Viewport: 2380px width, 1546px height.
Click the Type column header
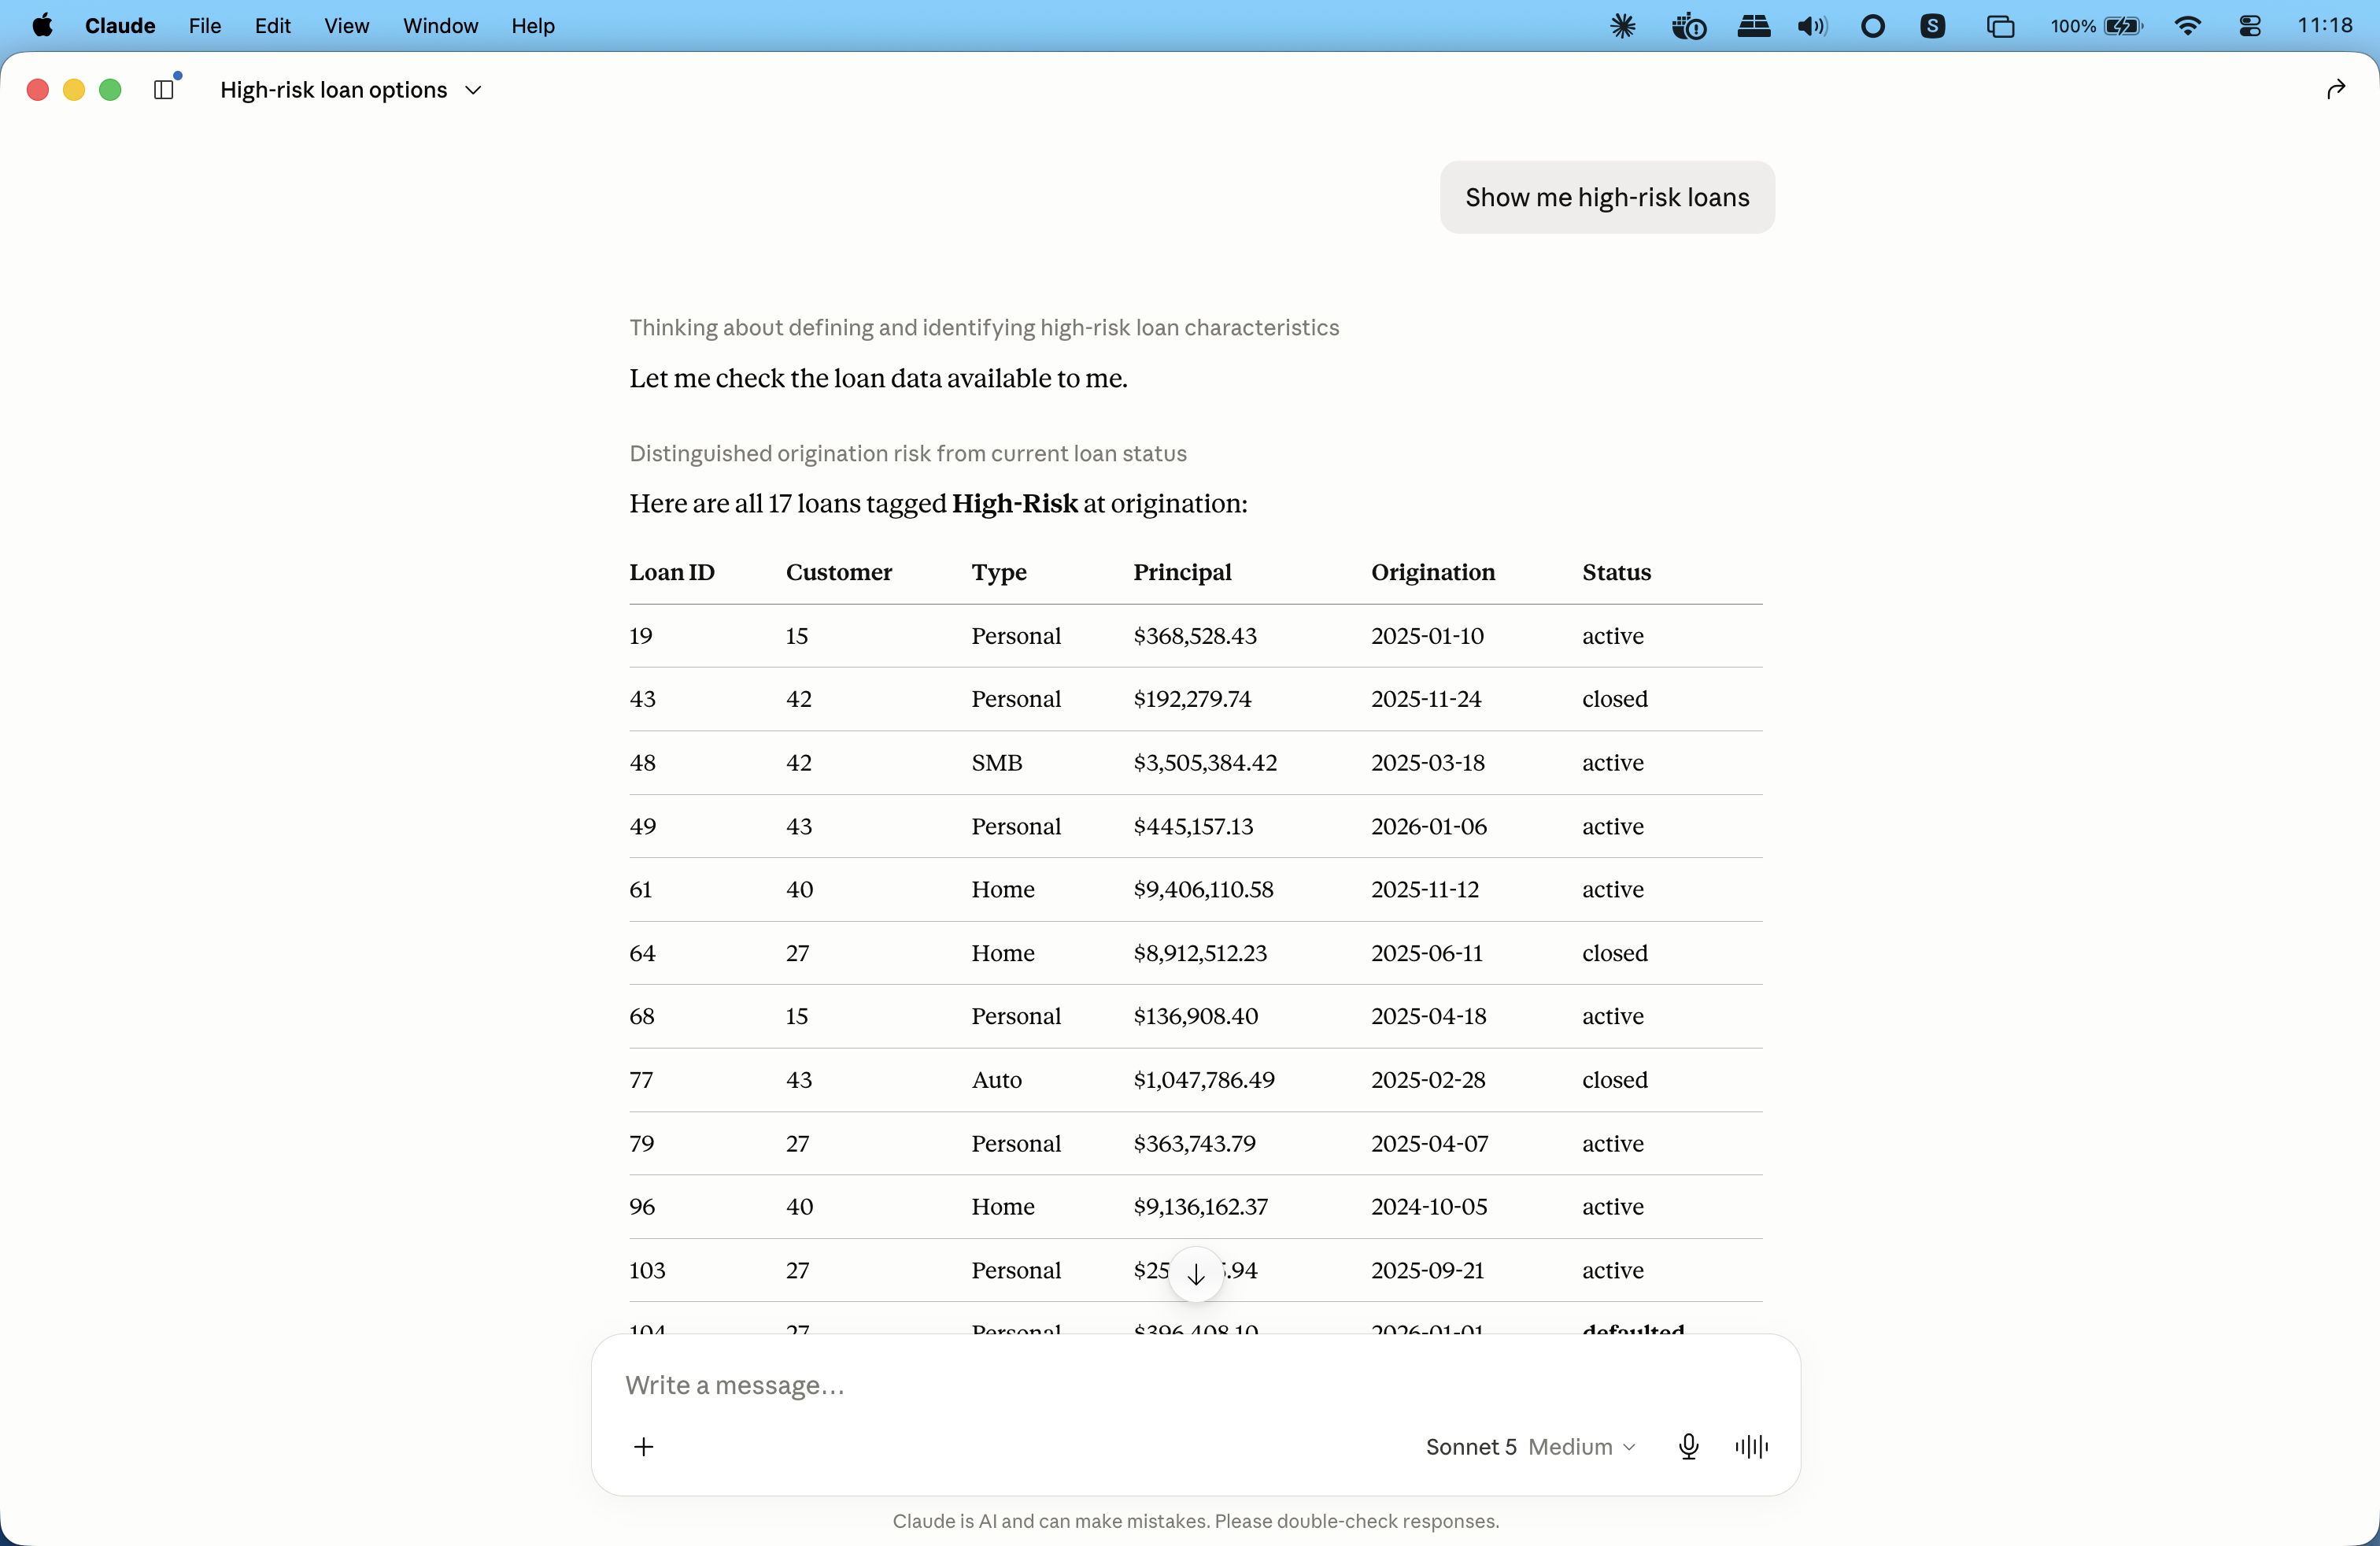point(999,572)
